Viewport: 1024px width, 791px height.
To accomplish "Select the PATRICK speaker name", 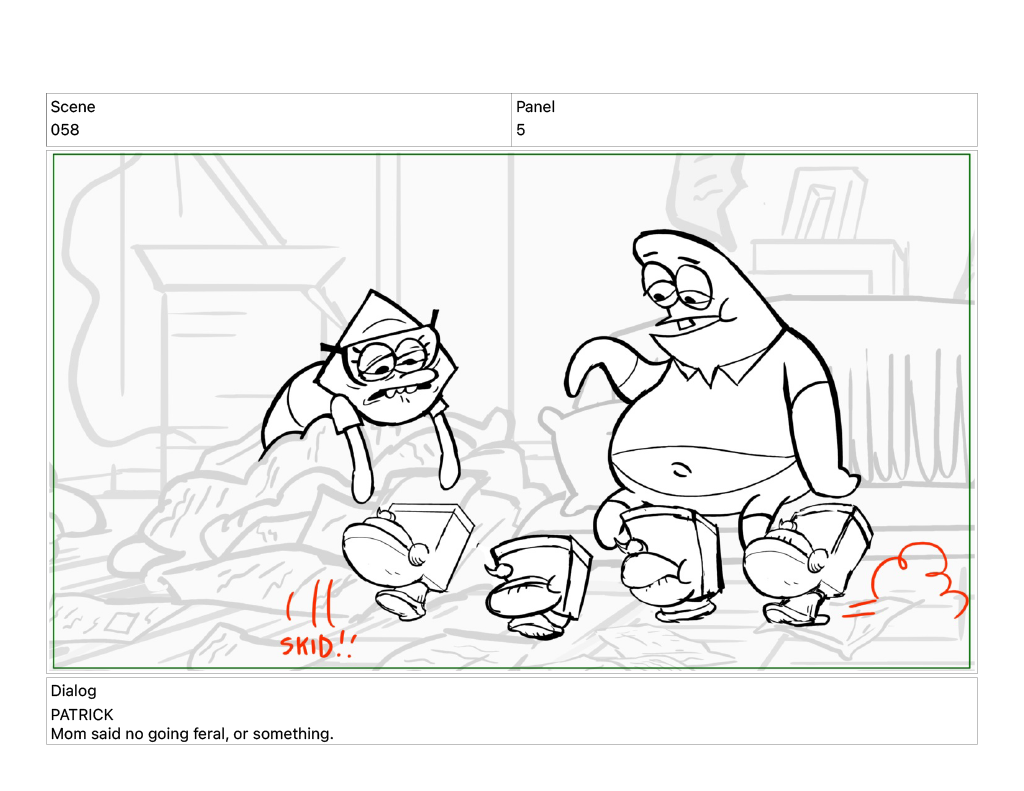I will (82, 715).
